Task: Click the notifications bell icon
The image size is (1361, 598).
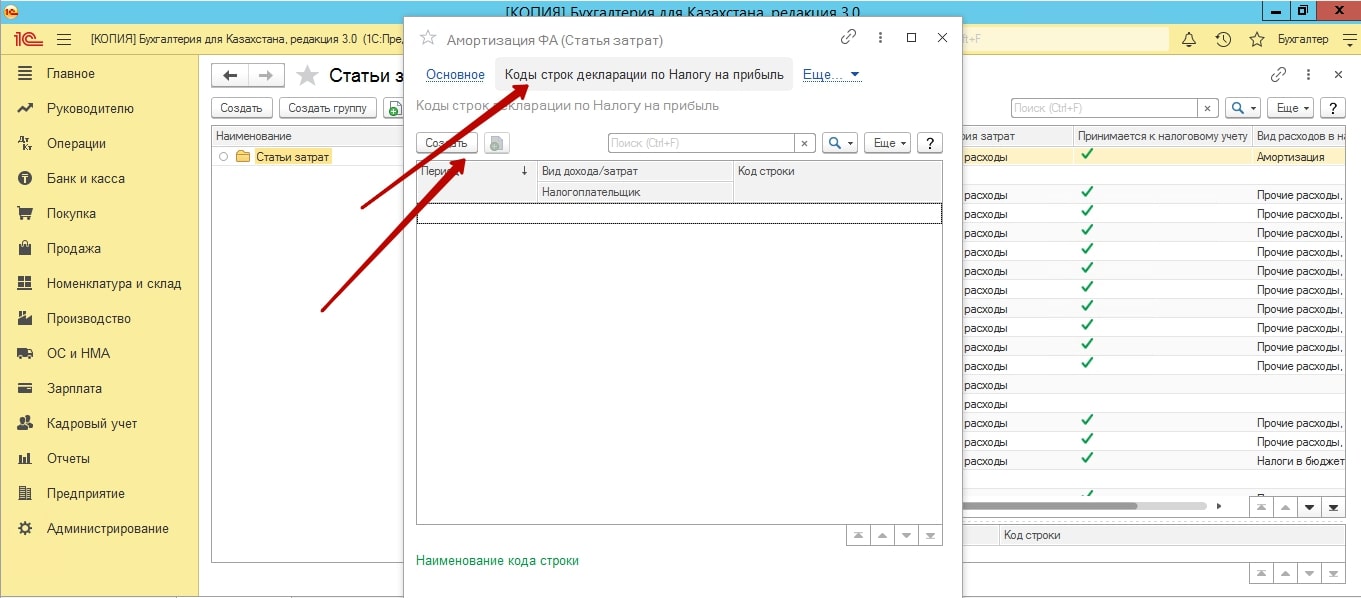Action: point(1189,40)
